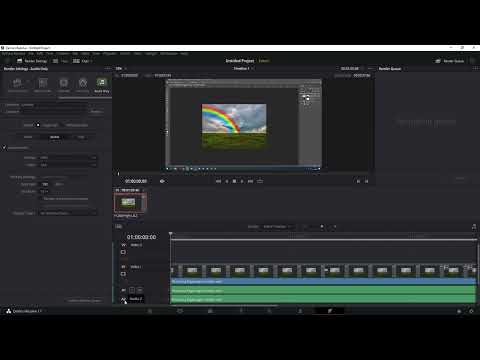Open the Bit Depth dropdown

(x=45, y=191)
